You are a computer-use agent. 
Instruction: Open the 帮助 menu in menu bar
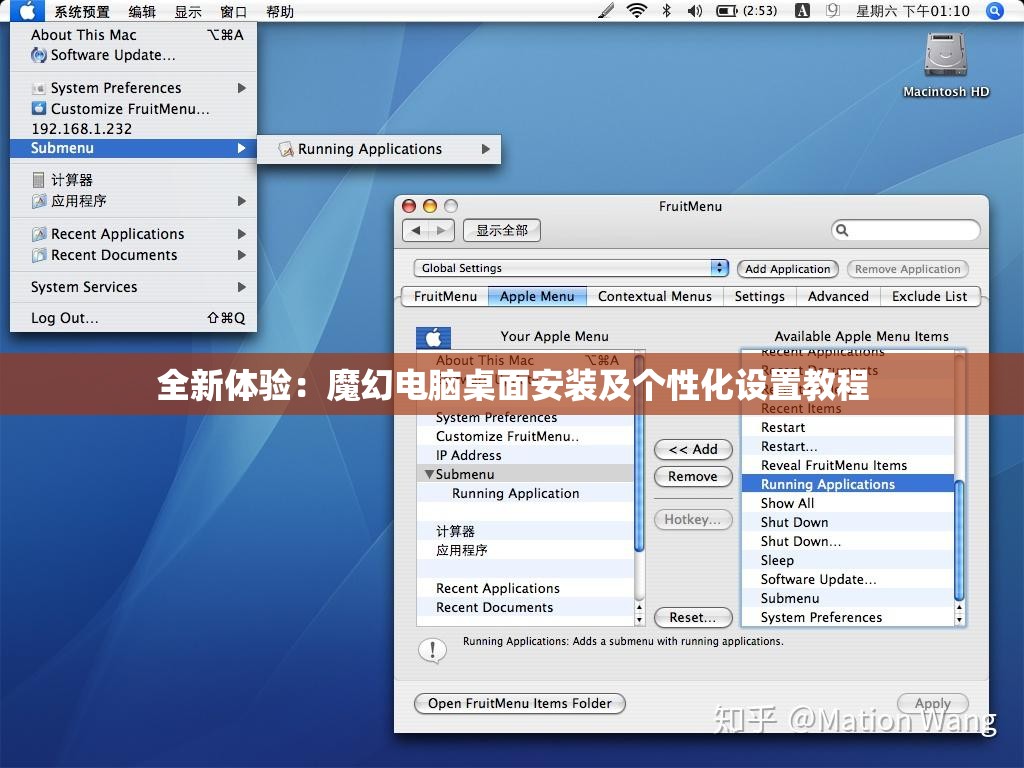280,11
